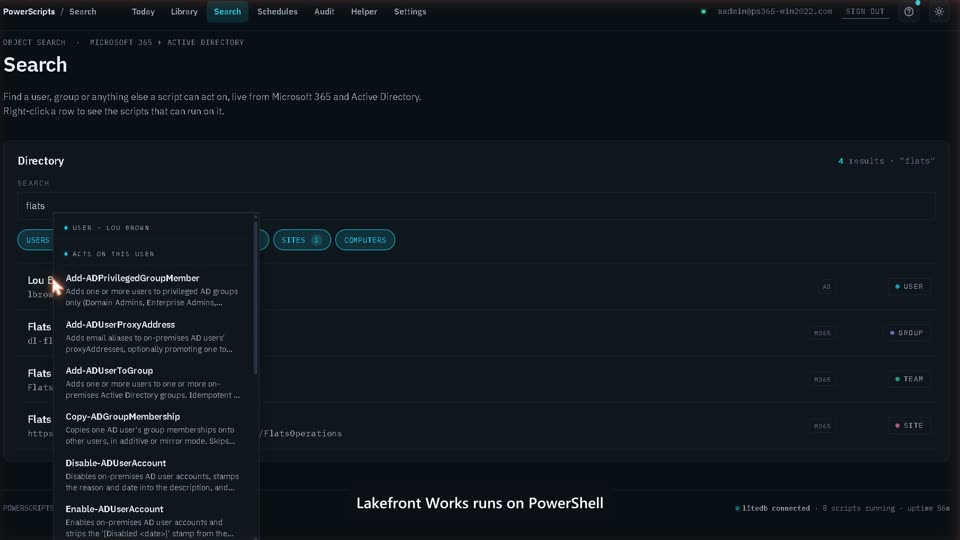Click the USER · LOU BROWN menu header
Image resolution: width=960 pixels, height=540 pixels.
click(x=111, y=228)
